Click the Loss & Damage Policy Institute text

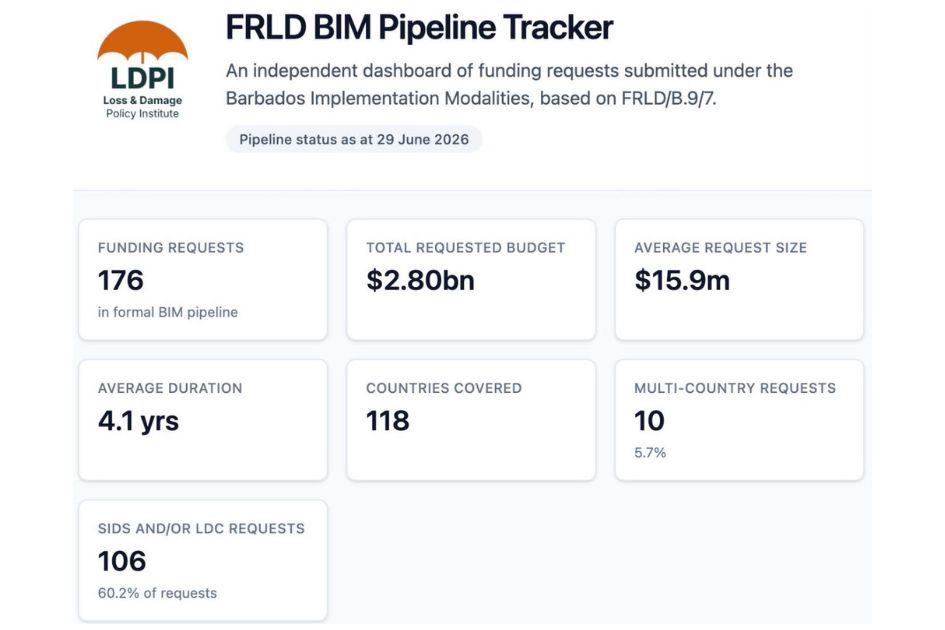click(x=142, y=107)
